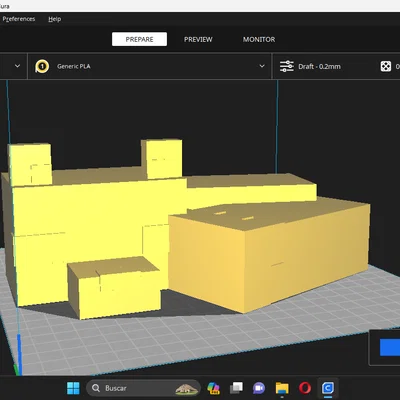The width and height of the screenshot is (400, 400).
Task: Click the Cura taskbar icon
Action: pyautogui.click(x=328, y=388)
